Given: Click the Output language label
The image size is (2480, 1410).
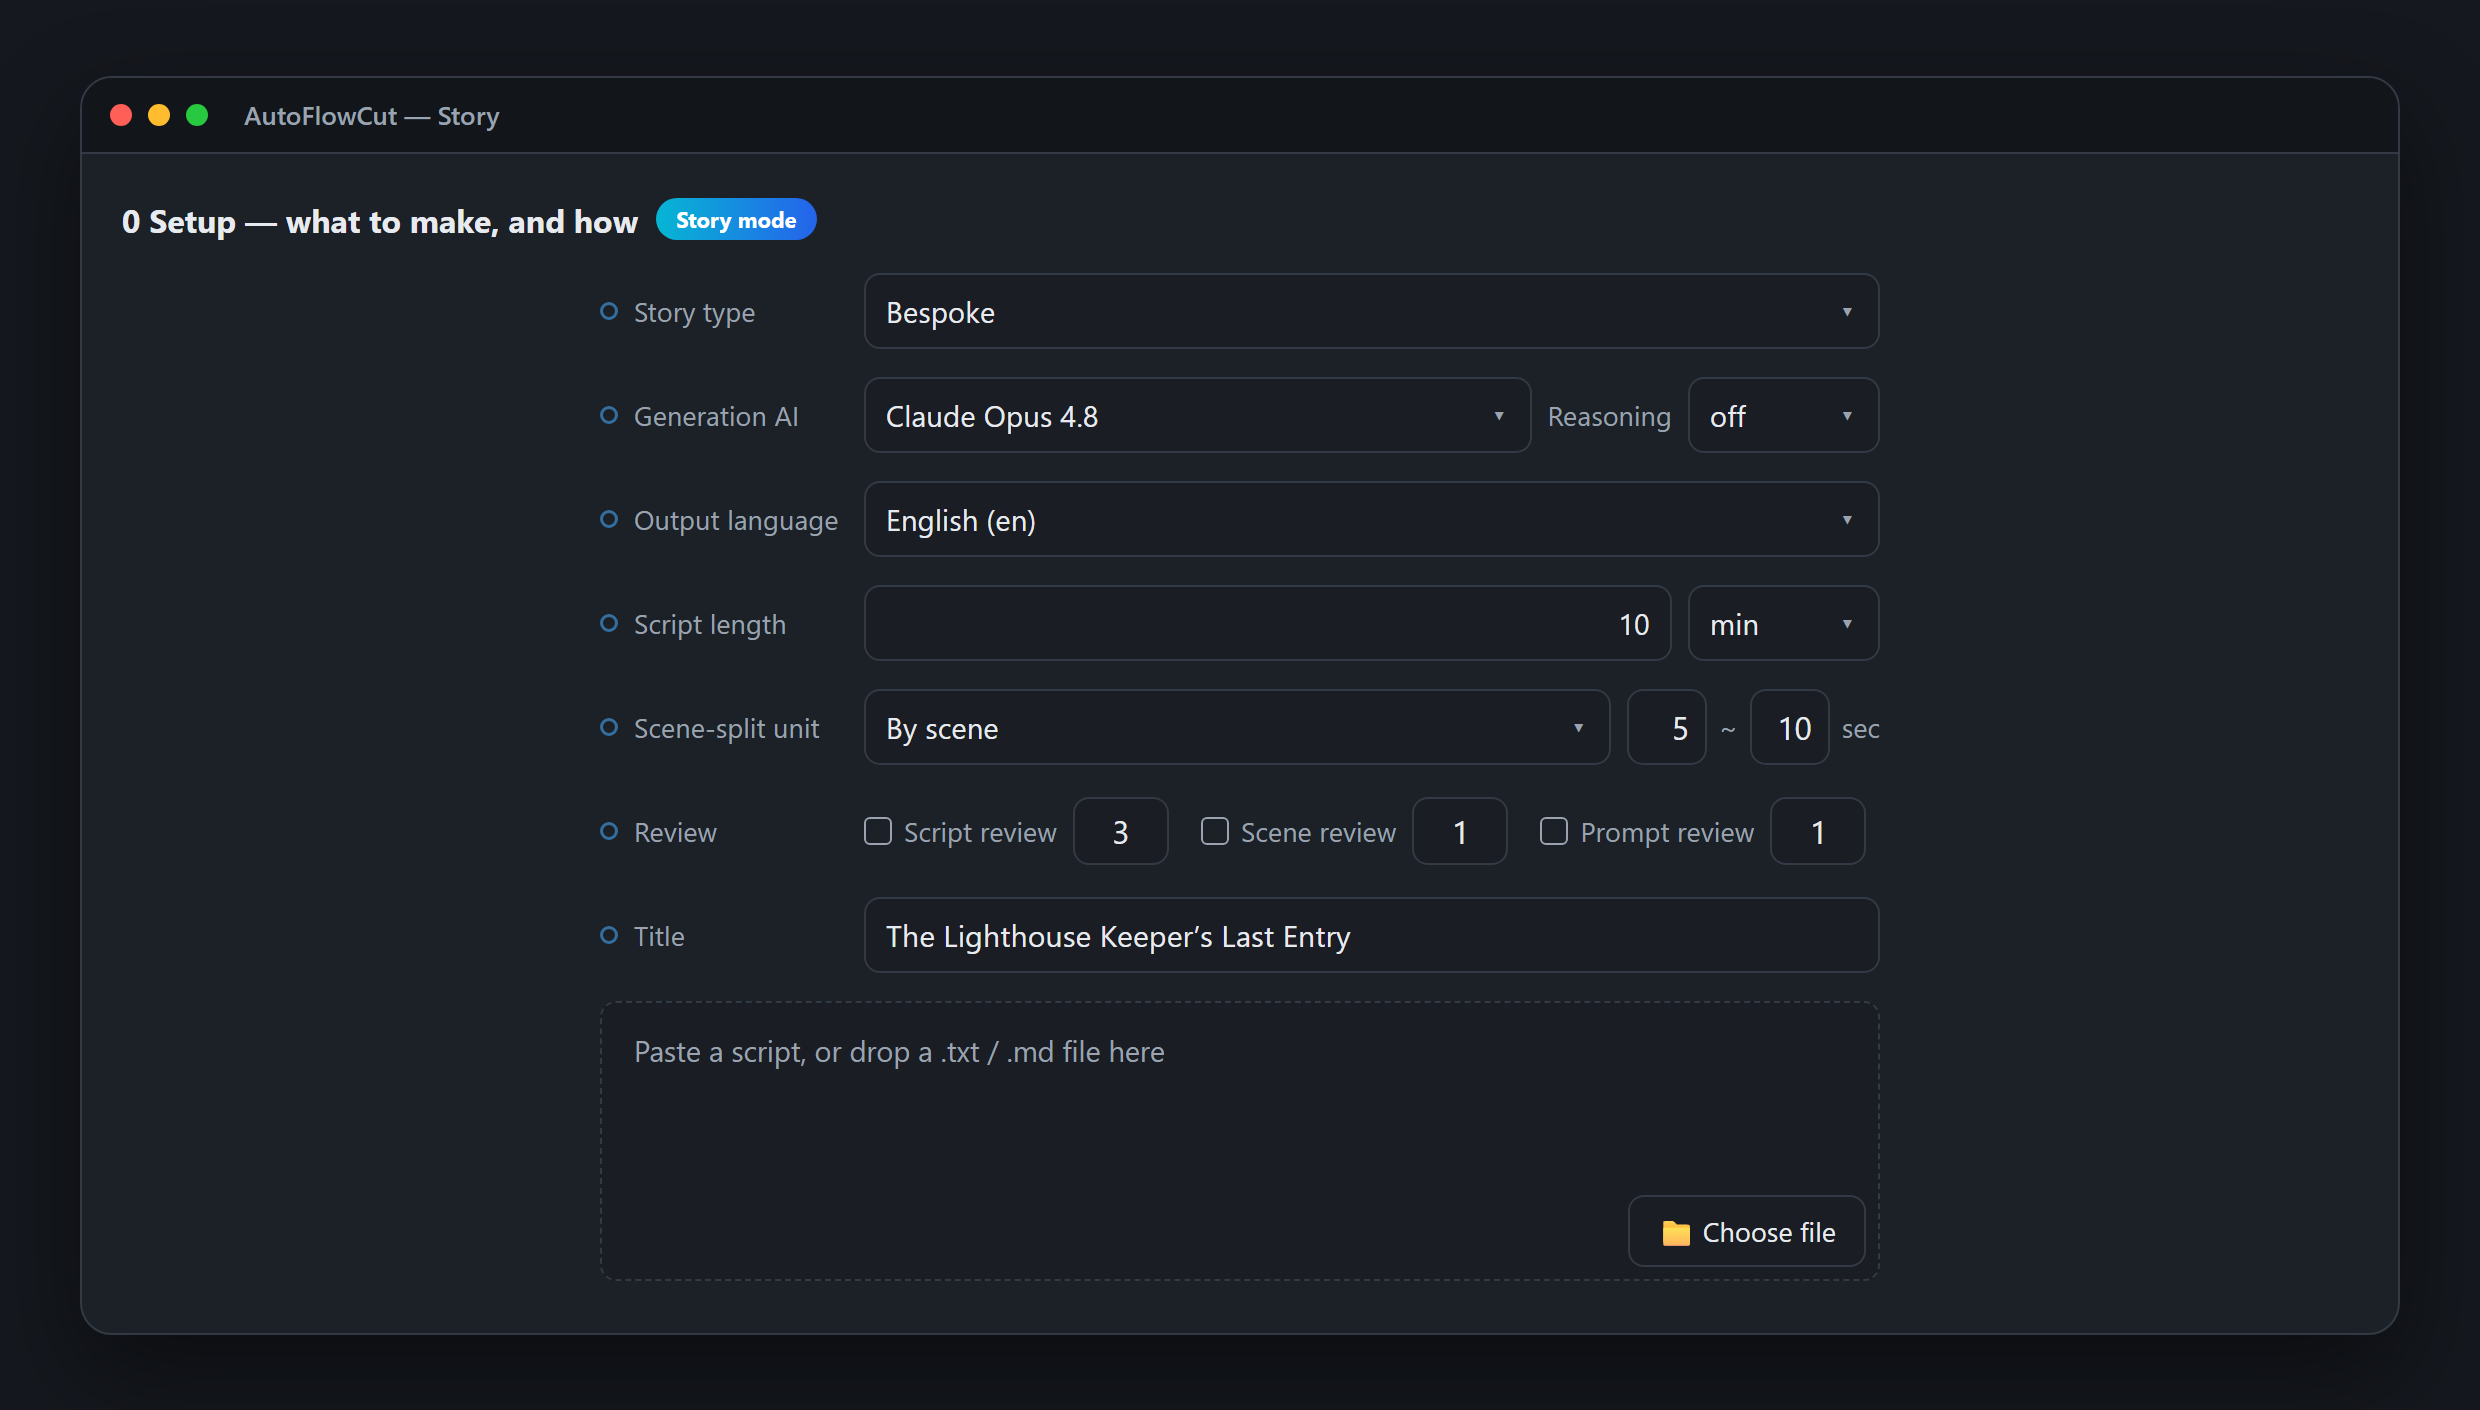Looking at the screenshot, I should click(x=736, y=520).
